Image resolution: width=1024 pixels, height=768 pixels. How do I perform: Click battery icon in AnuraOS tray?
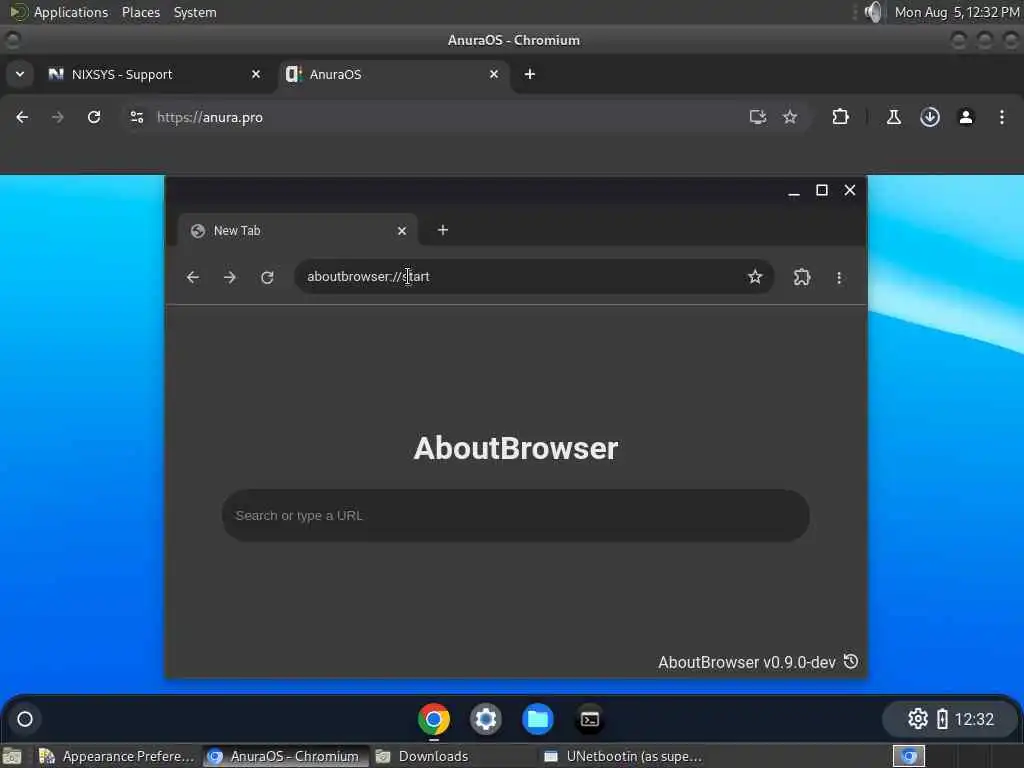click(x=942, y=719)
